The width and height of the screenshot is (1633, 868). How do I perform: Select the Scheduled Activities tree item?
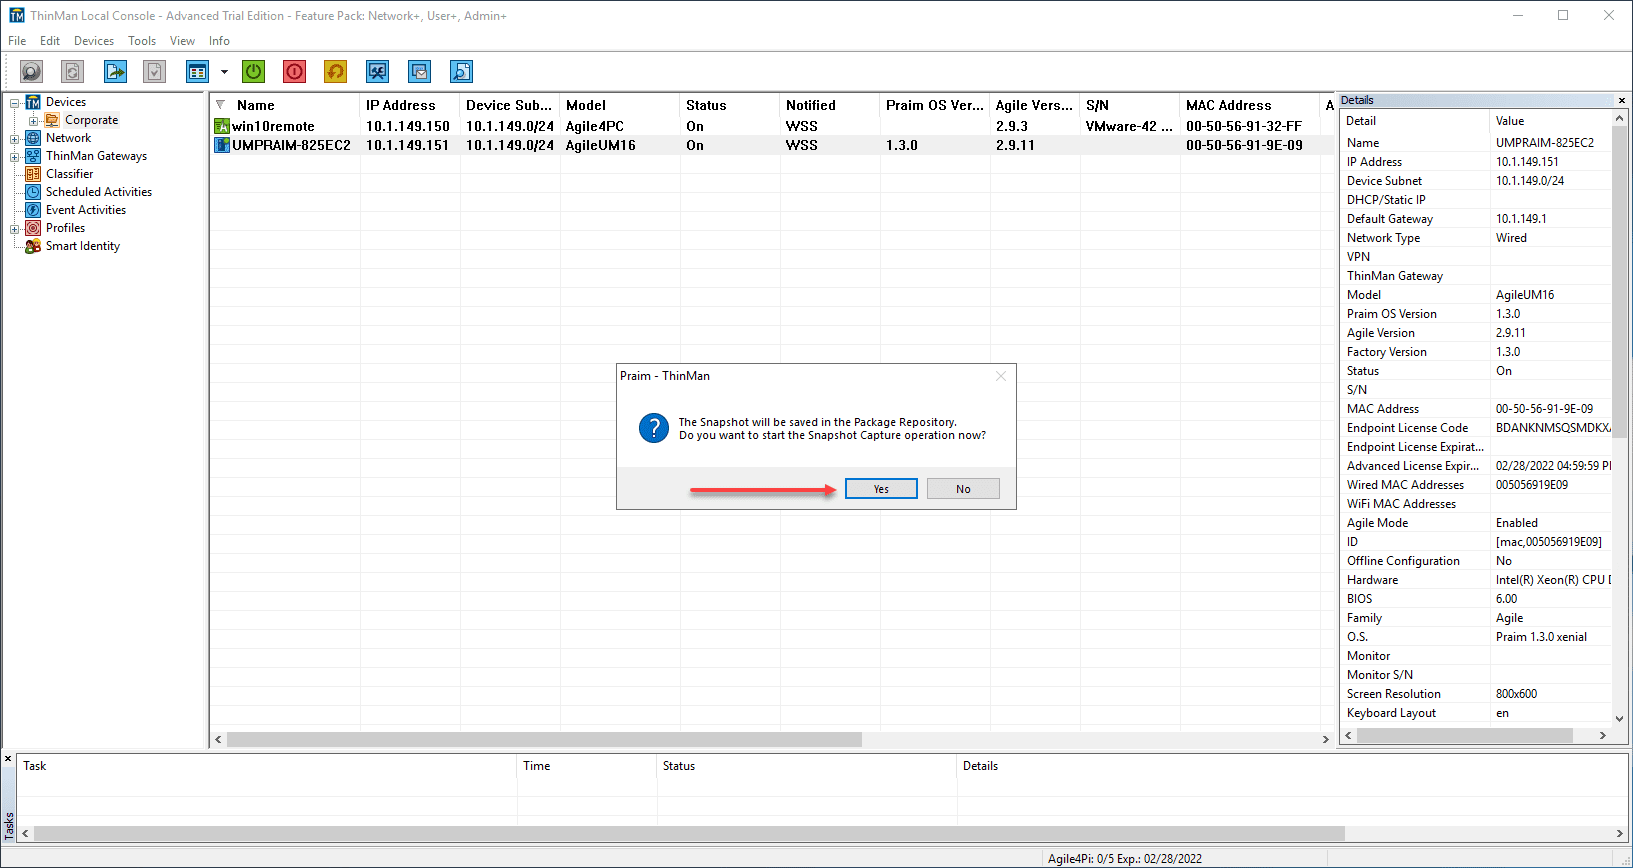[x=99, y=192]
